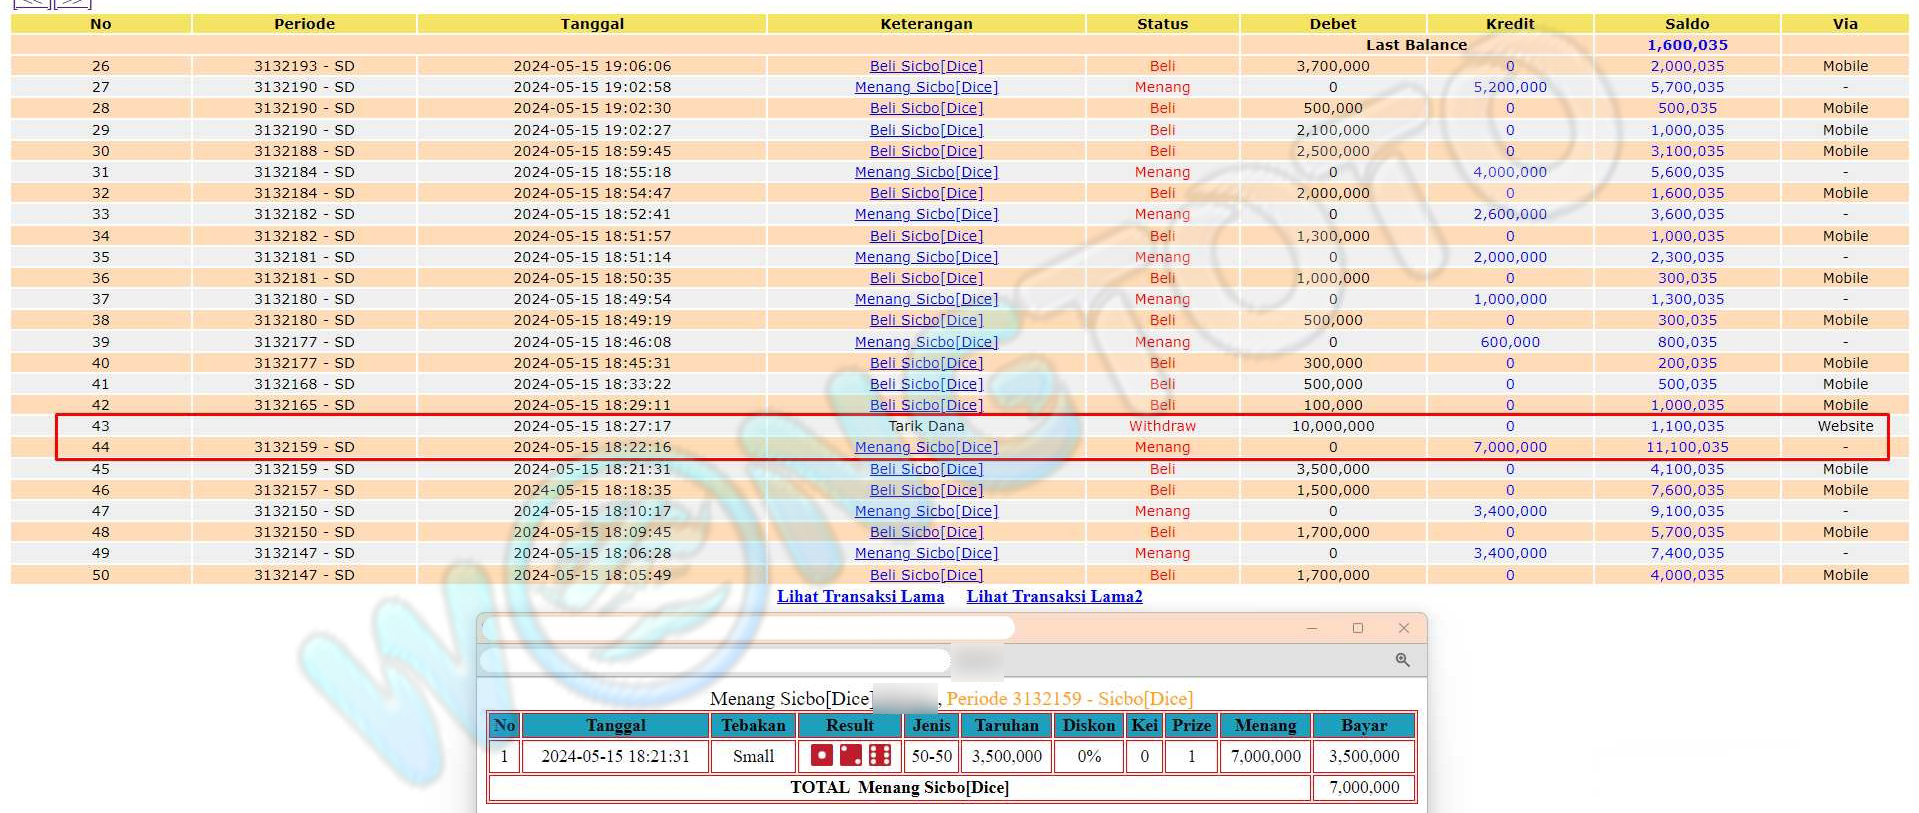The height and width of the screenshot is (813, 1919).
Task: Click the previous page arrow icon
Action: pyautogui.click(x=31, y=3)
